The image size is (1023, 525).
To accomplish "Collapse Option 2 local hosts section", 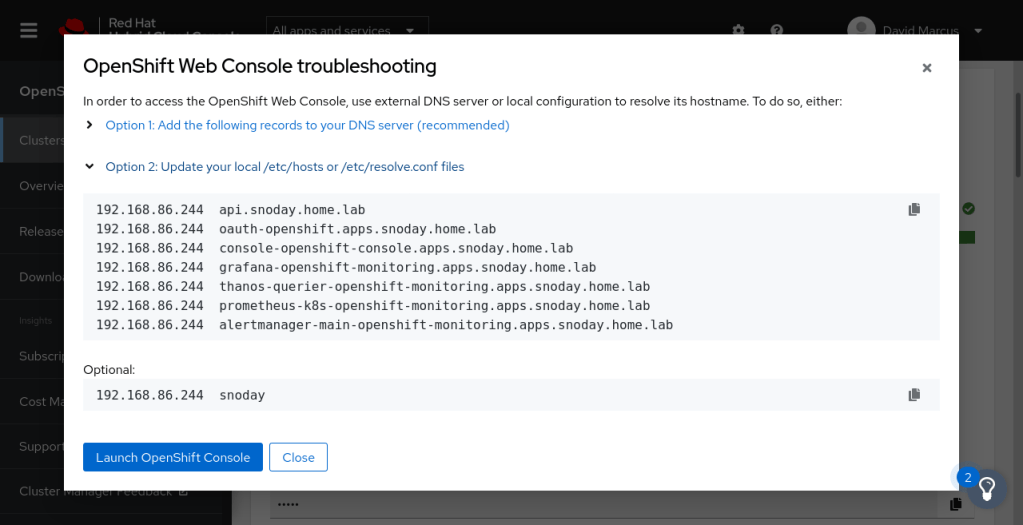I will click(x=284, y=167).
